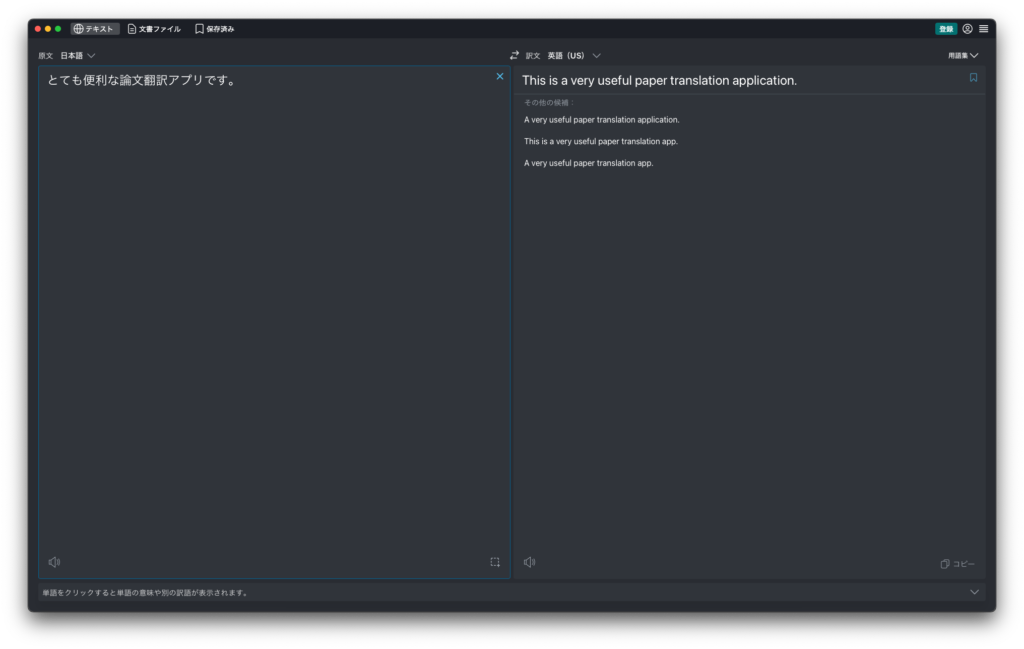The height and width of the screenshot is (649, 1024).
Task: Bookmark the current translation
Action: (973, 78)
